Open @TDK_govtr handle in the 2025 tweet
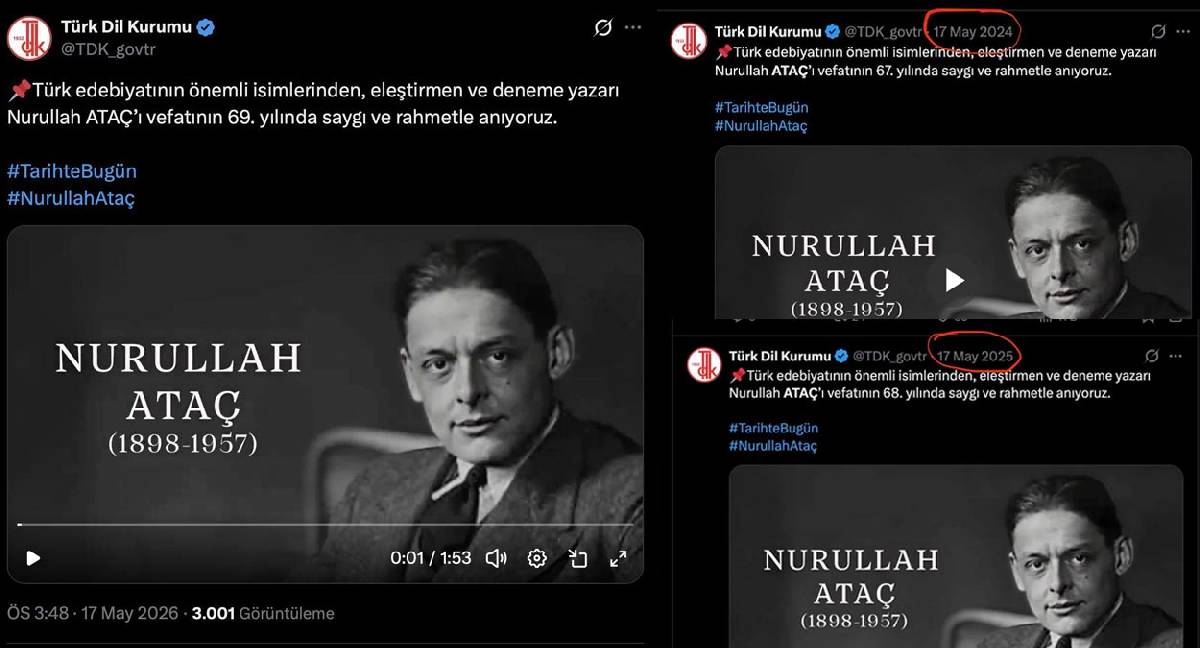Viewport: 1200px width, 648px height. [x=890, y=356]
